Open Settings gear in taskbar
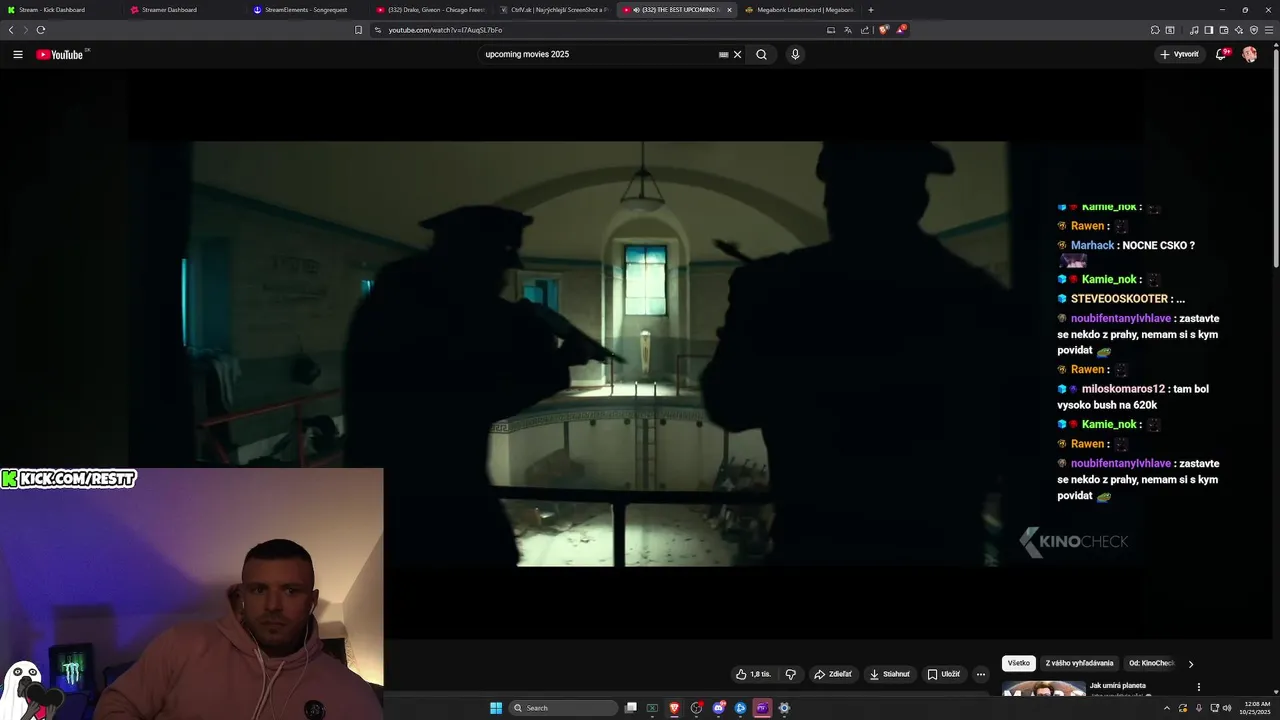 point(784,708)
